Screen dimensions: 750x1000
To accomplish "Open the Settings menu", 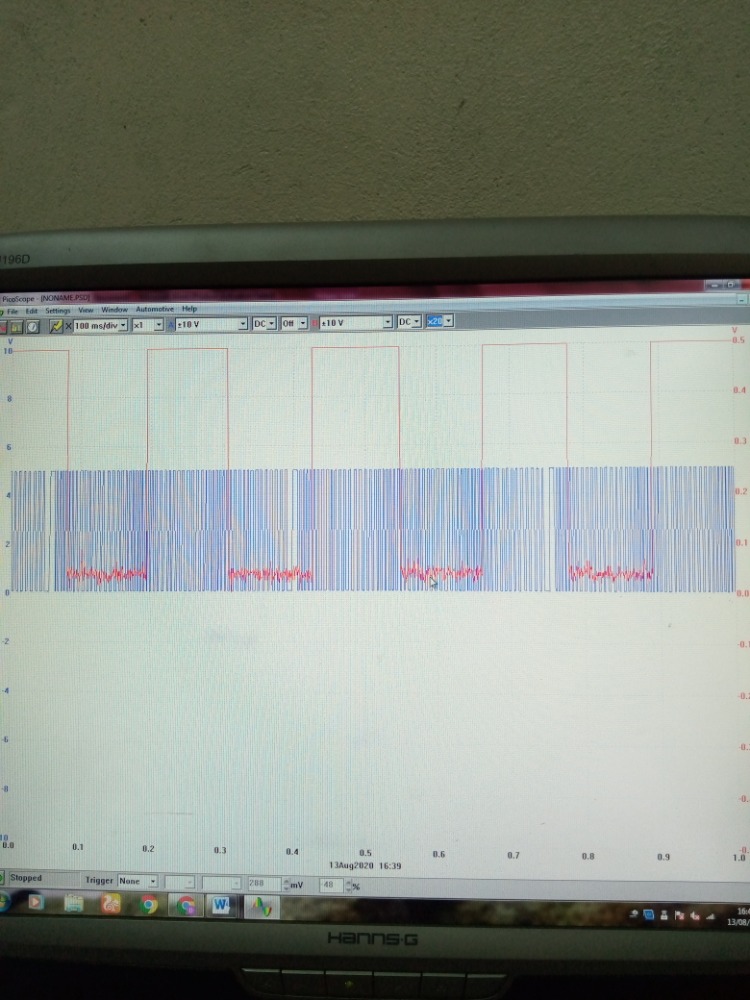I will (57, 310).
